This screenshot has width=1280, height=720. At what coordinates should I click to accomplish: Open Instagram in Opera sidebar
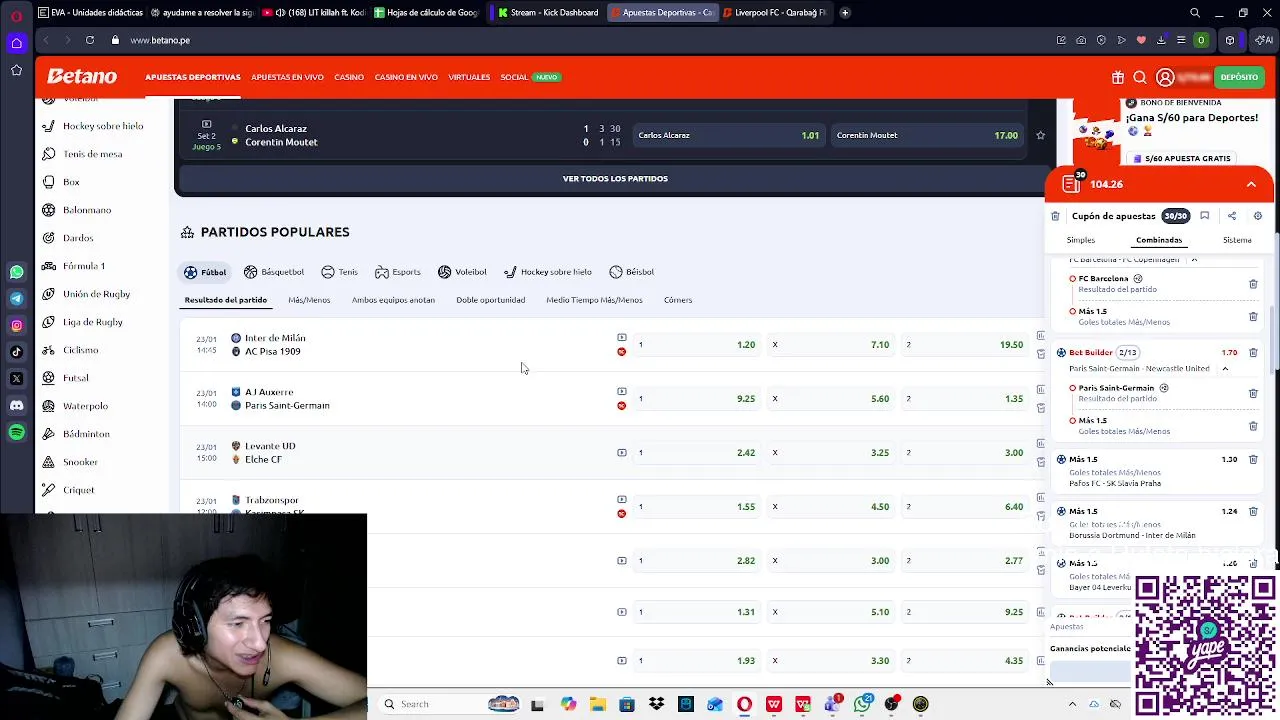click(x=17, y=325)
